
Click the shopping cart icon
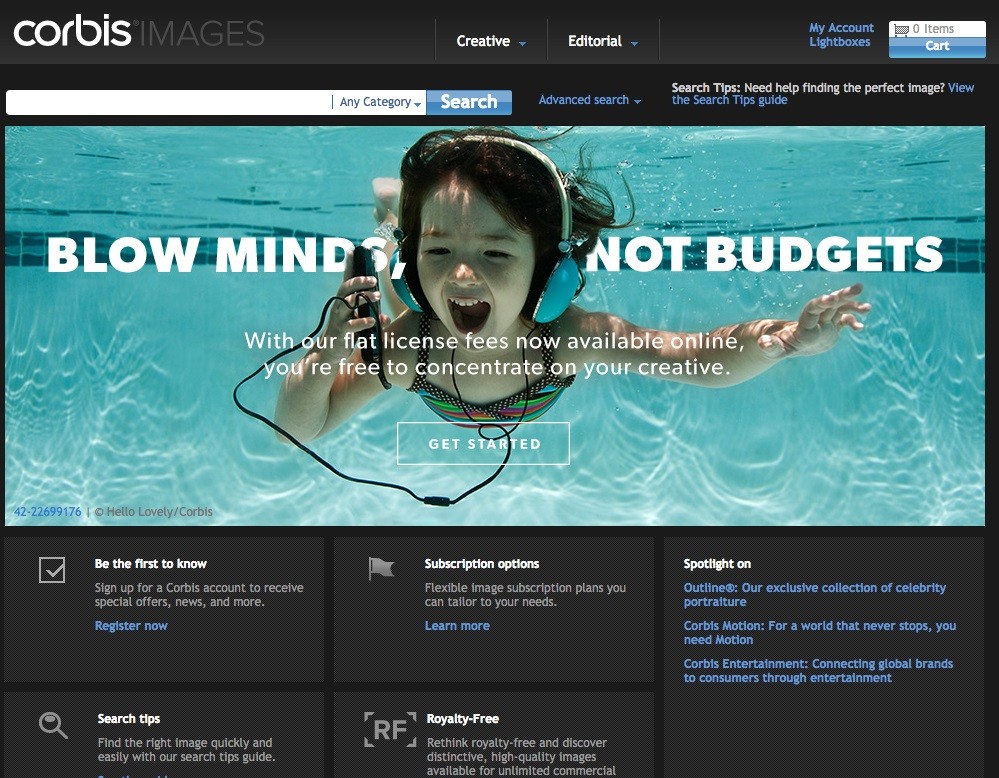coord(902,30)
